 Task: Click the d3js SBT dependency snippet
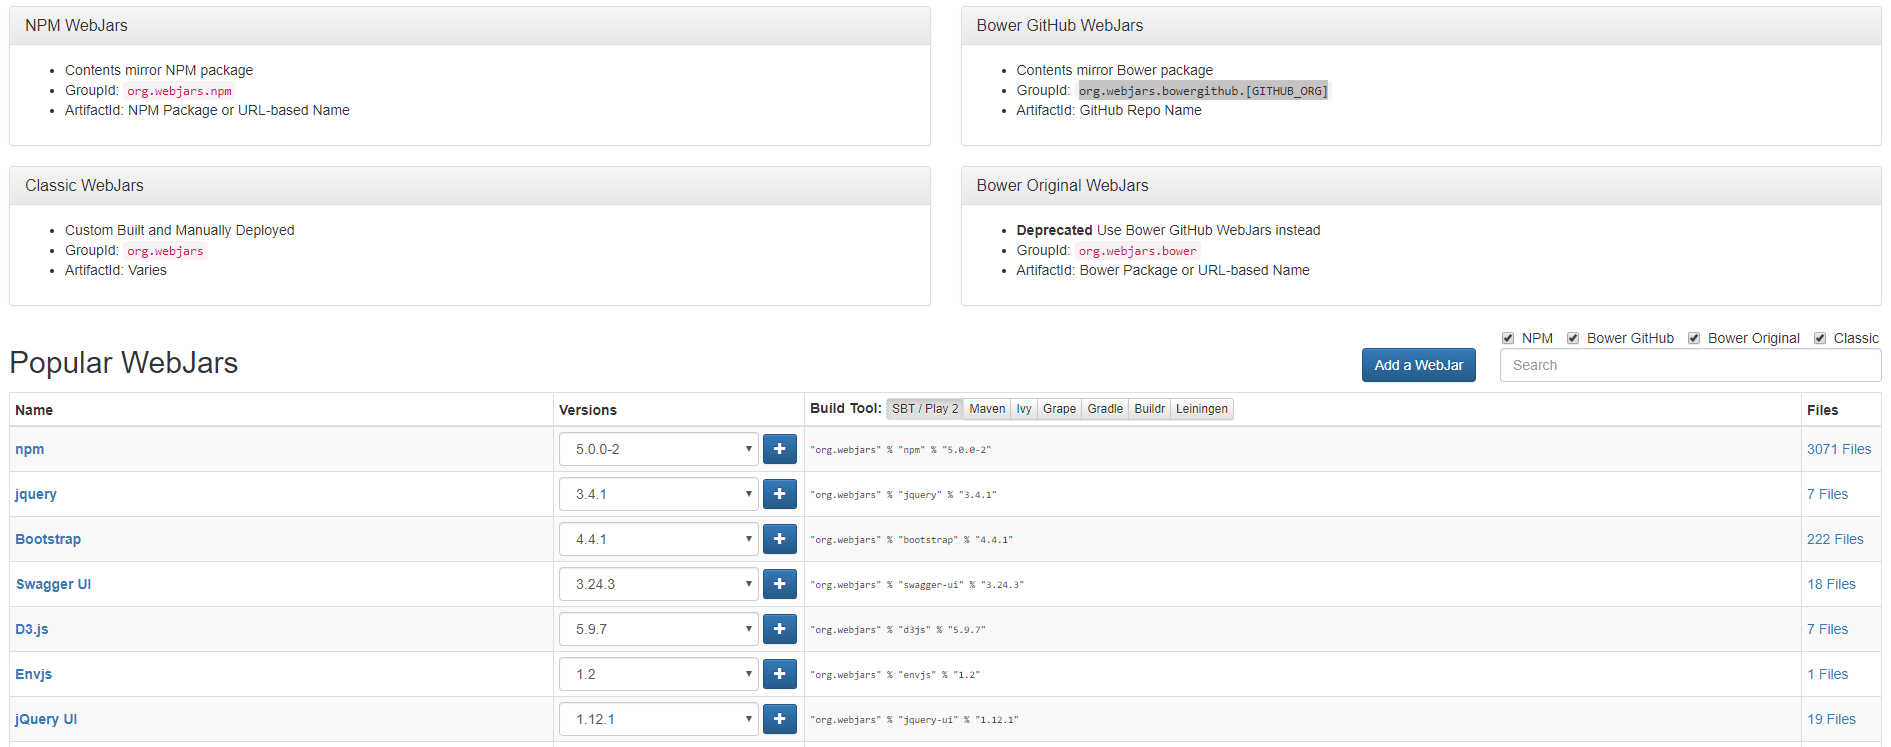(x=898, y=630)
